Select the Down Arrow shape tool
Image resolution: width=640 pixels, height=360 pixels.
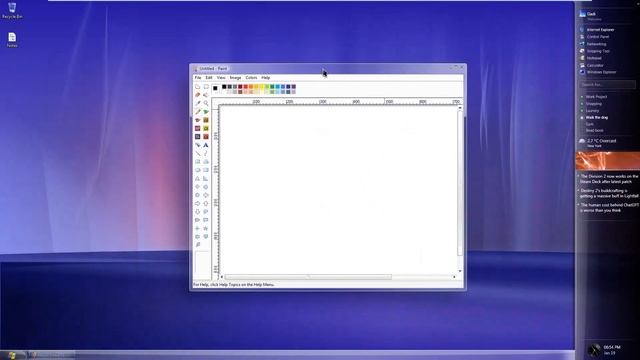click(198, 212)
